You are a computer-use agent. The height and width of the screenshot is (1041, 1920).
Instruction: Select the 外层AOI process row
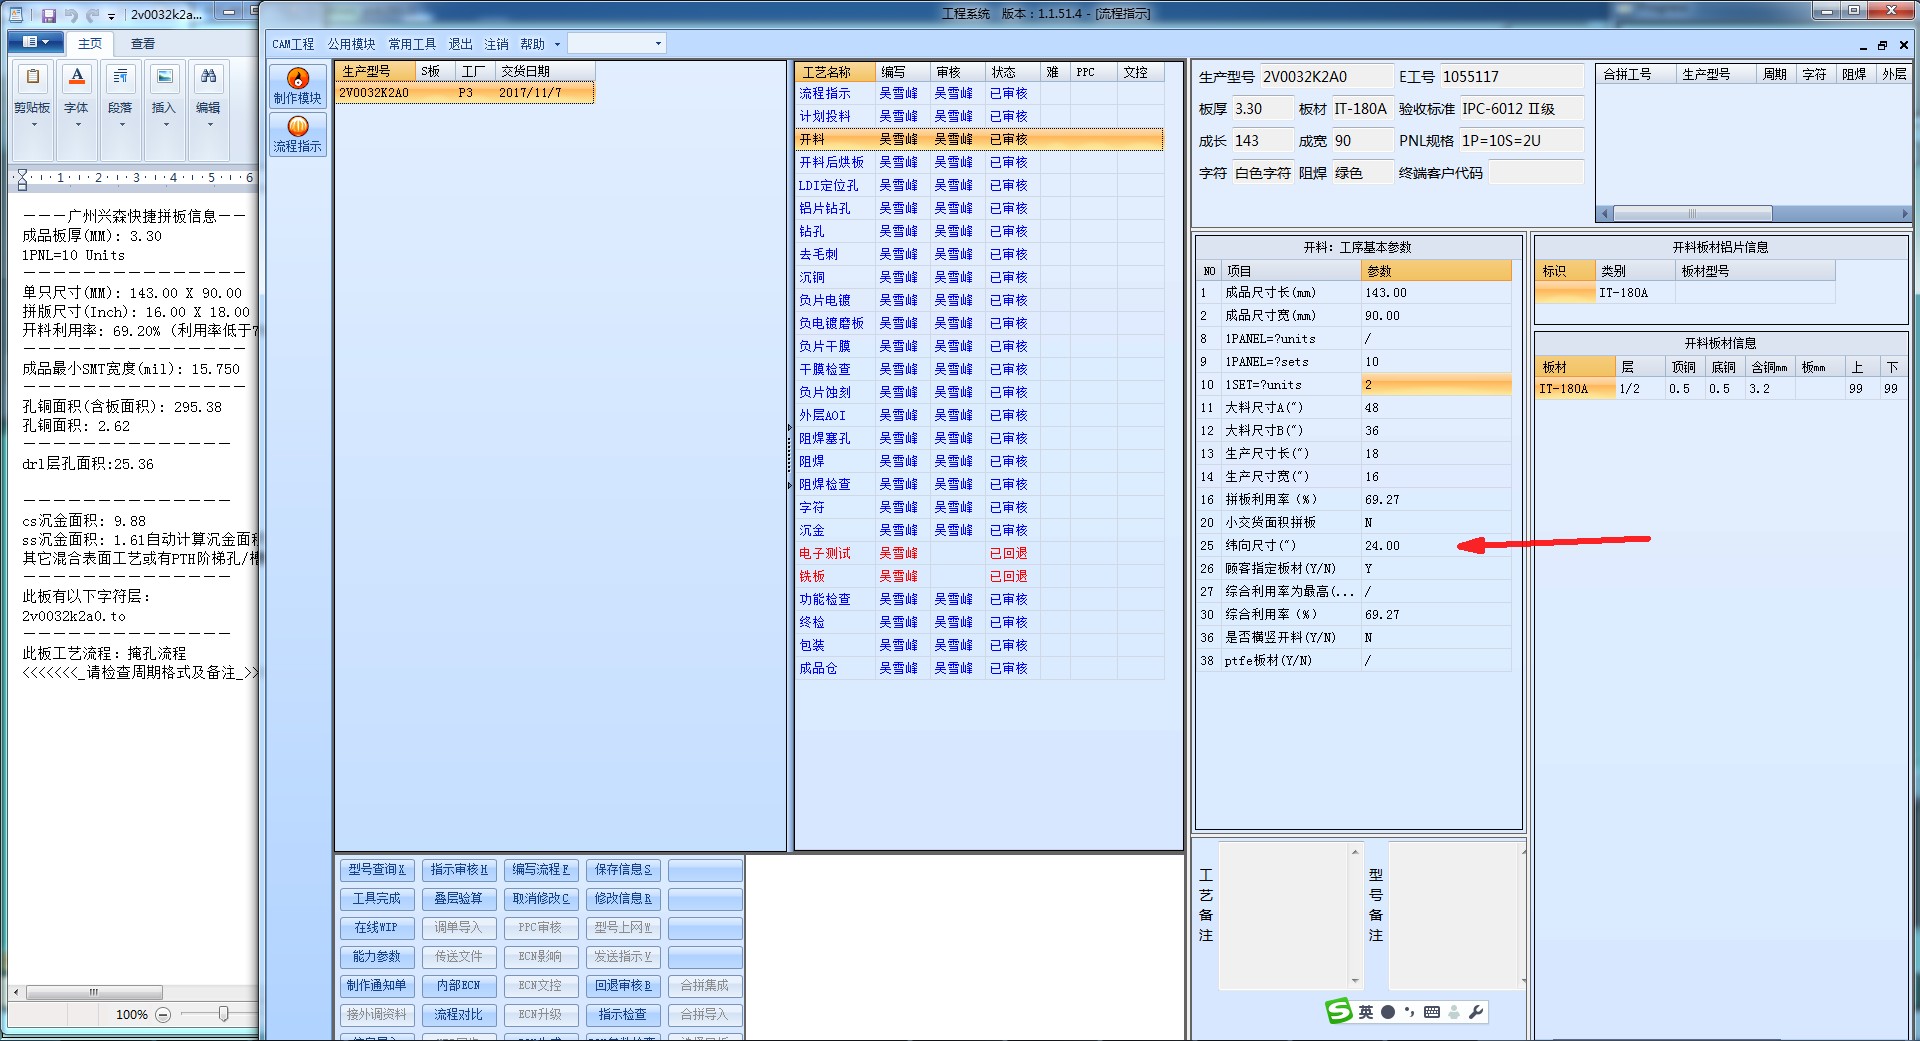(x=979, y=416)
